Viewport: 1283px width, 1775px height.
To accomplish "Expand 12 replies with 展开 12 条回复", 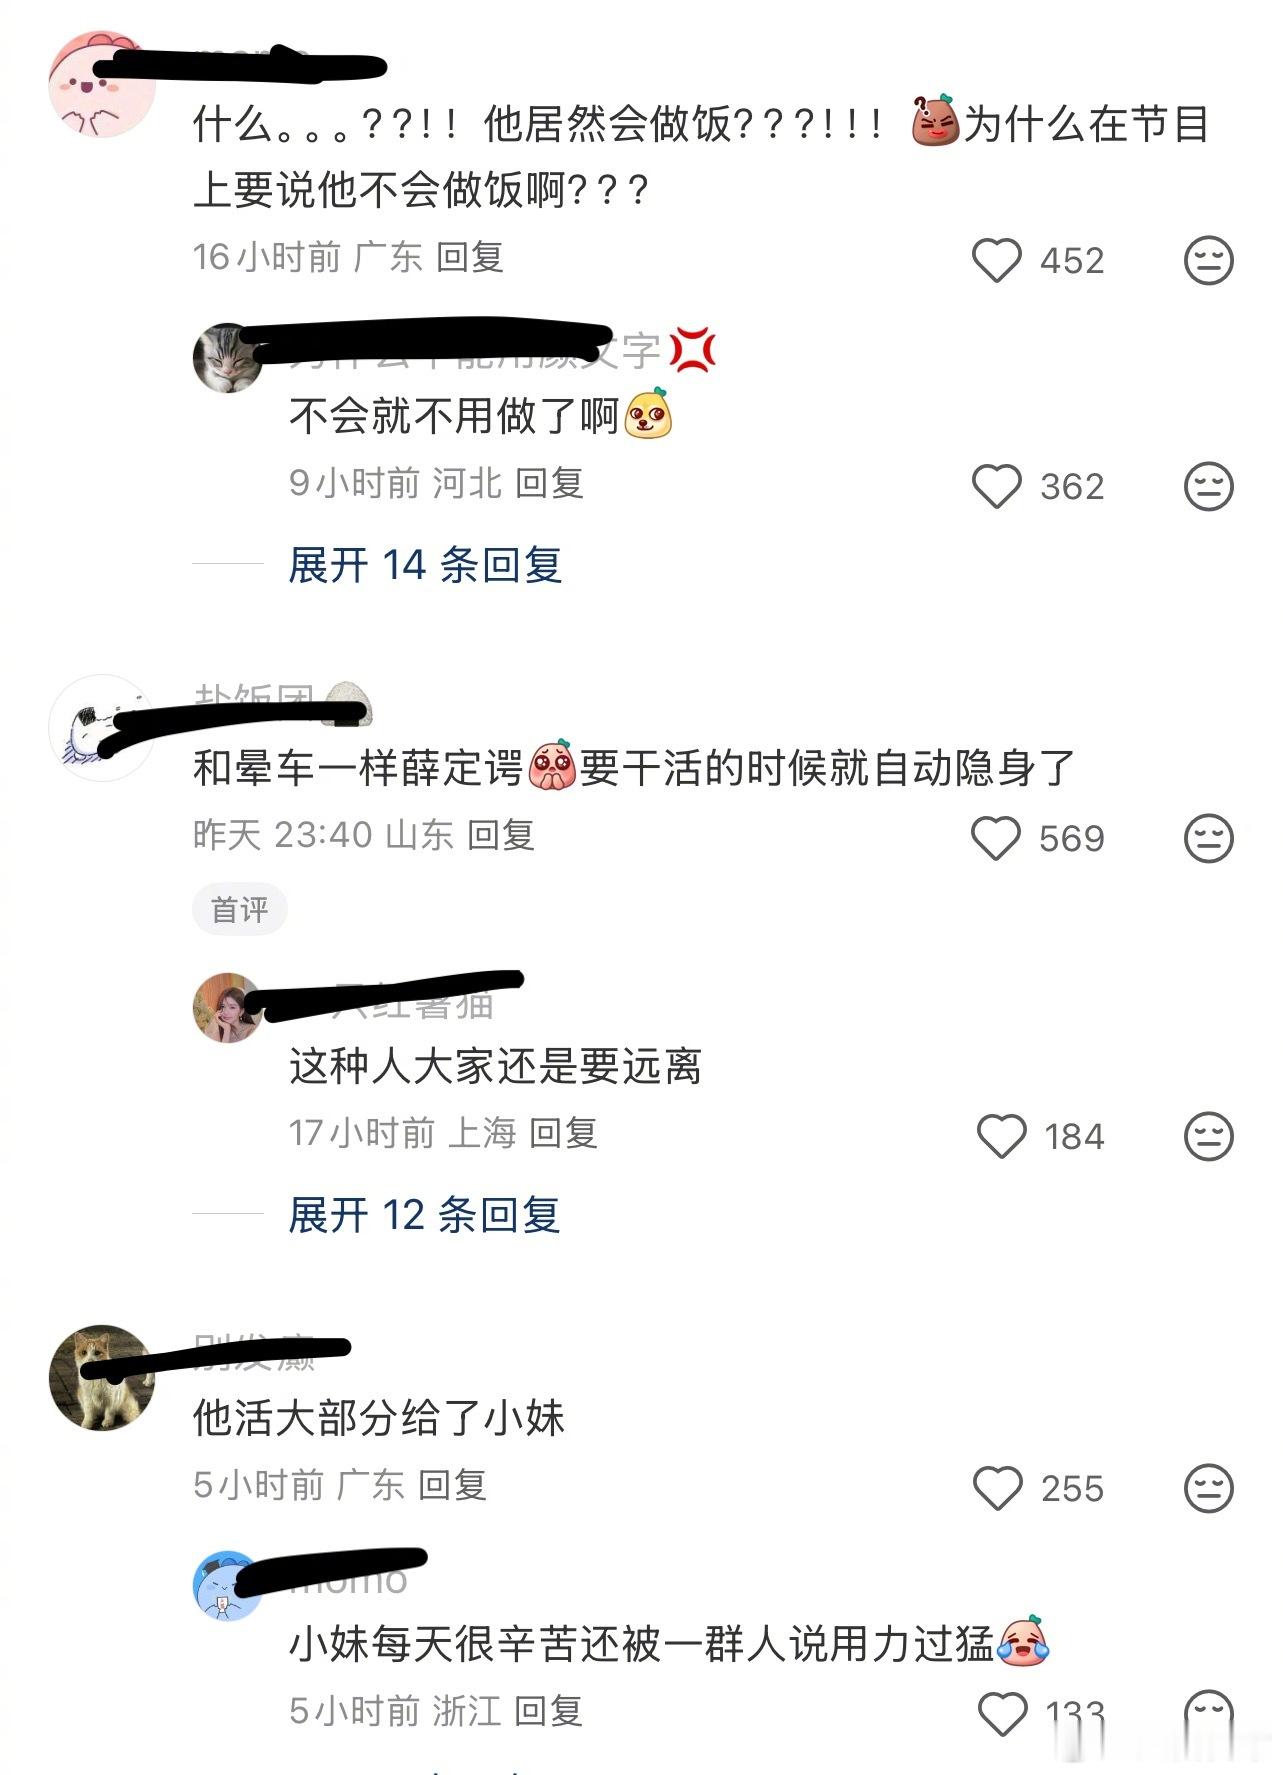I will coord(424,1215).
